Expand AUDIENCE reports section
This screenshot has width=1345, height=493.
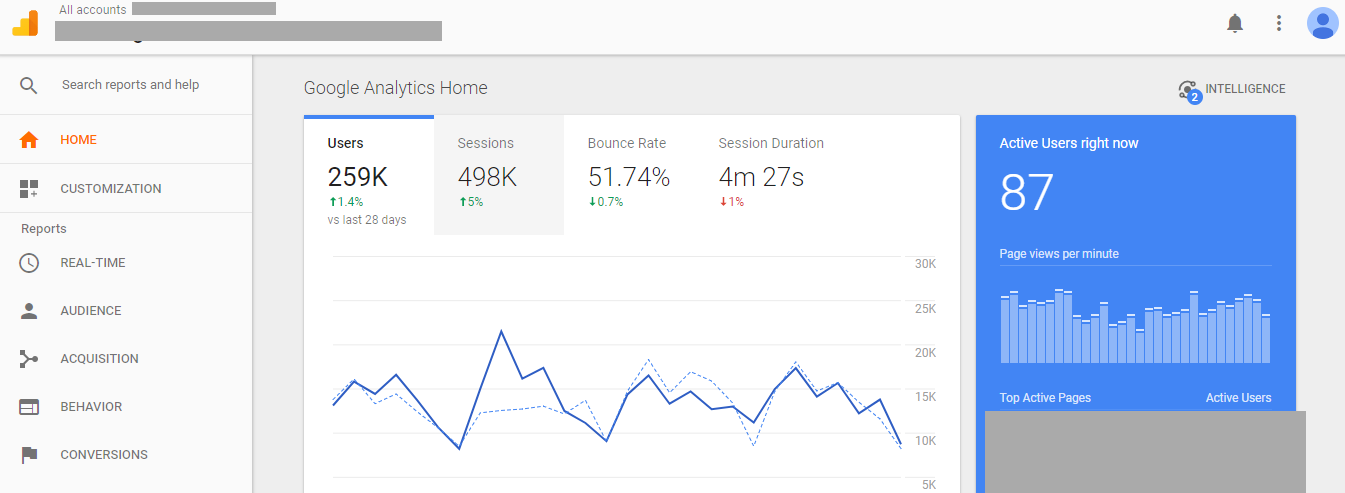pyautogui.click(x=126, y=311)
